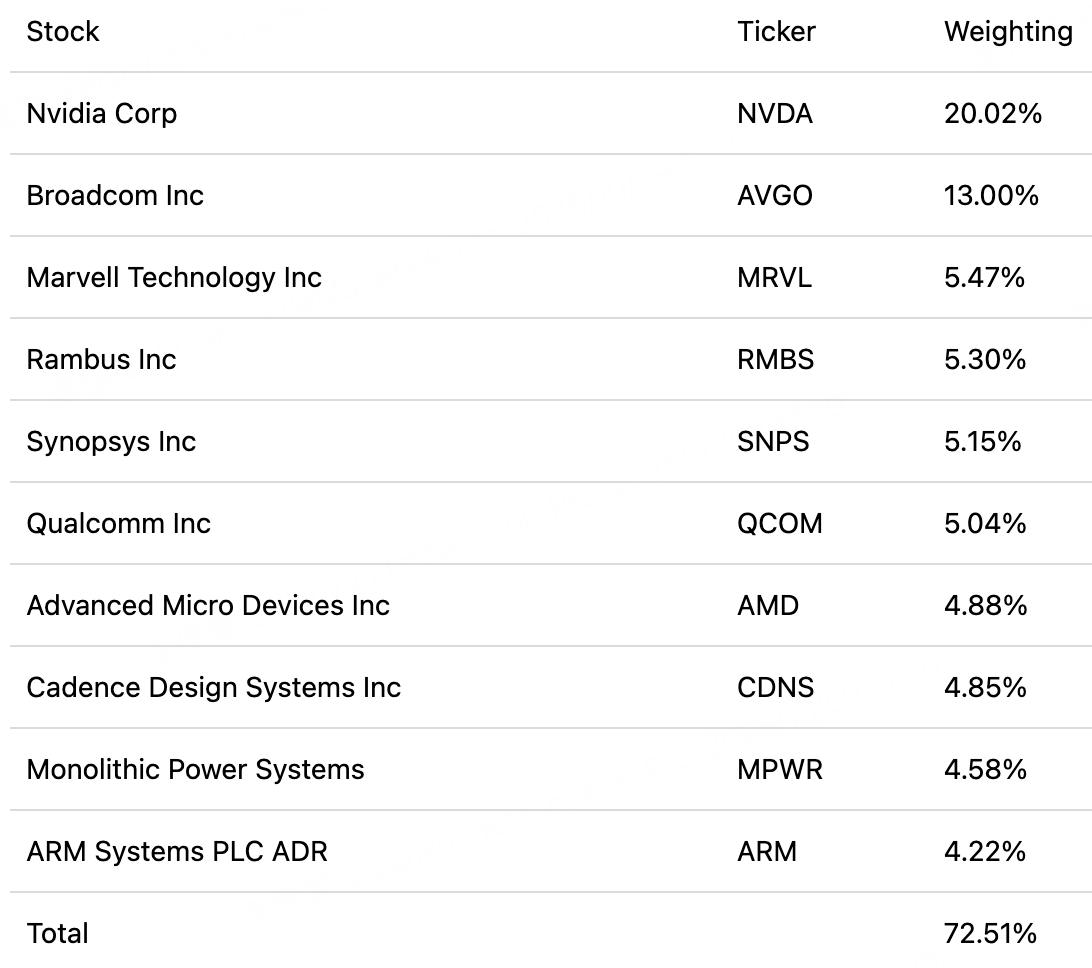
Task: Click the MPWR ticker symbol
Action: (780, 770)
